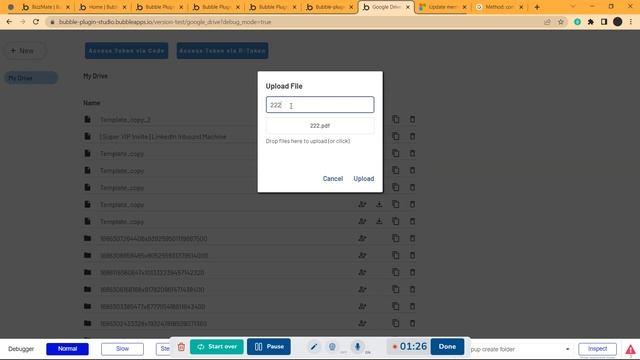Switch to the Home | Bubble tab
The height and width of the screenshot is (360, 640).
[102, 7]
